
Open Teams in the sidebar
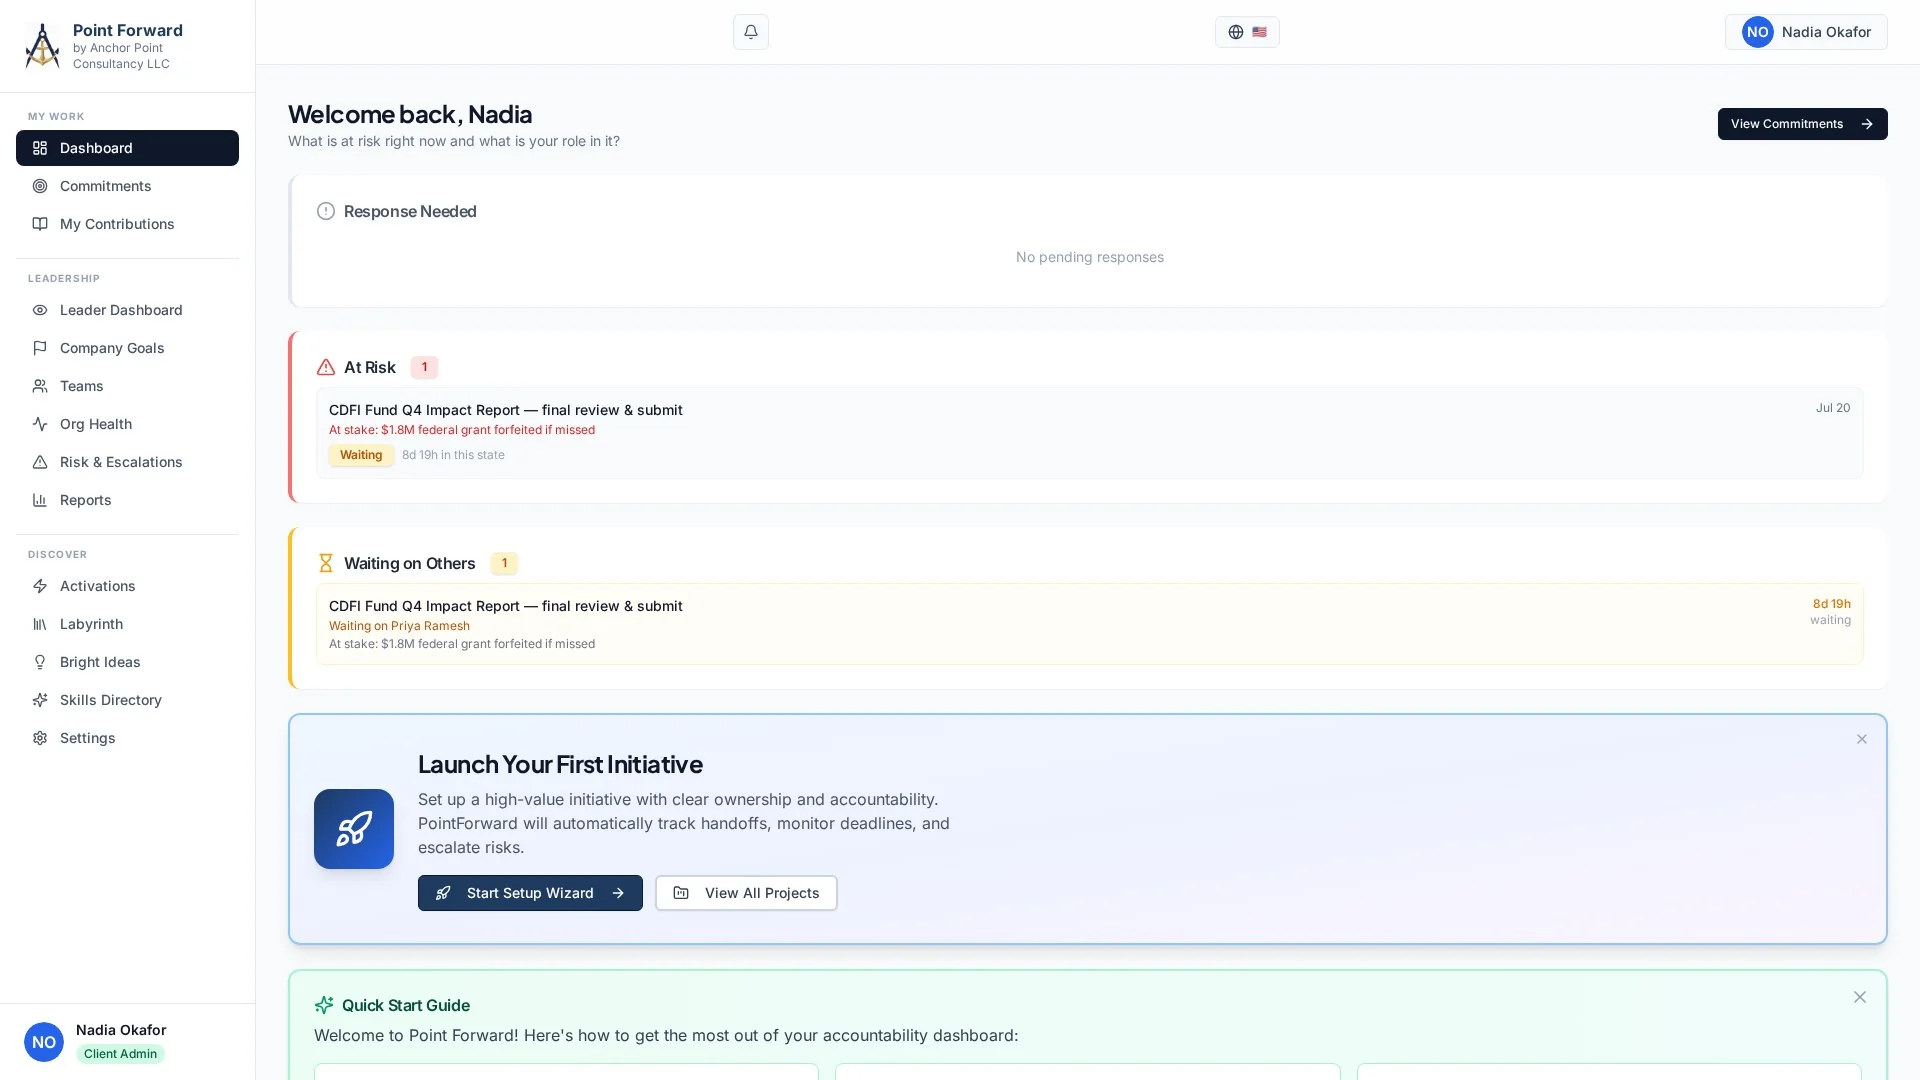click(127, 386)
